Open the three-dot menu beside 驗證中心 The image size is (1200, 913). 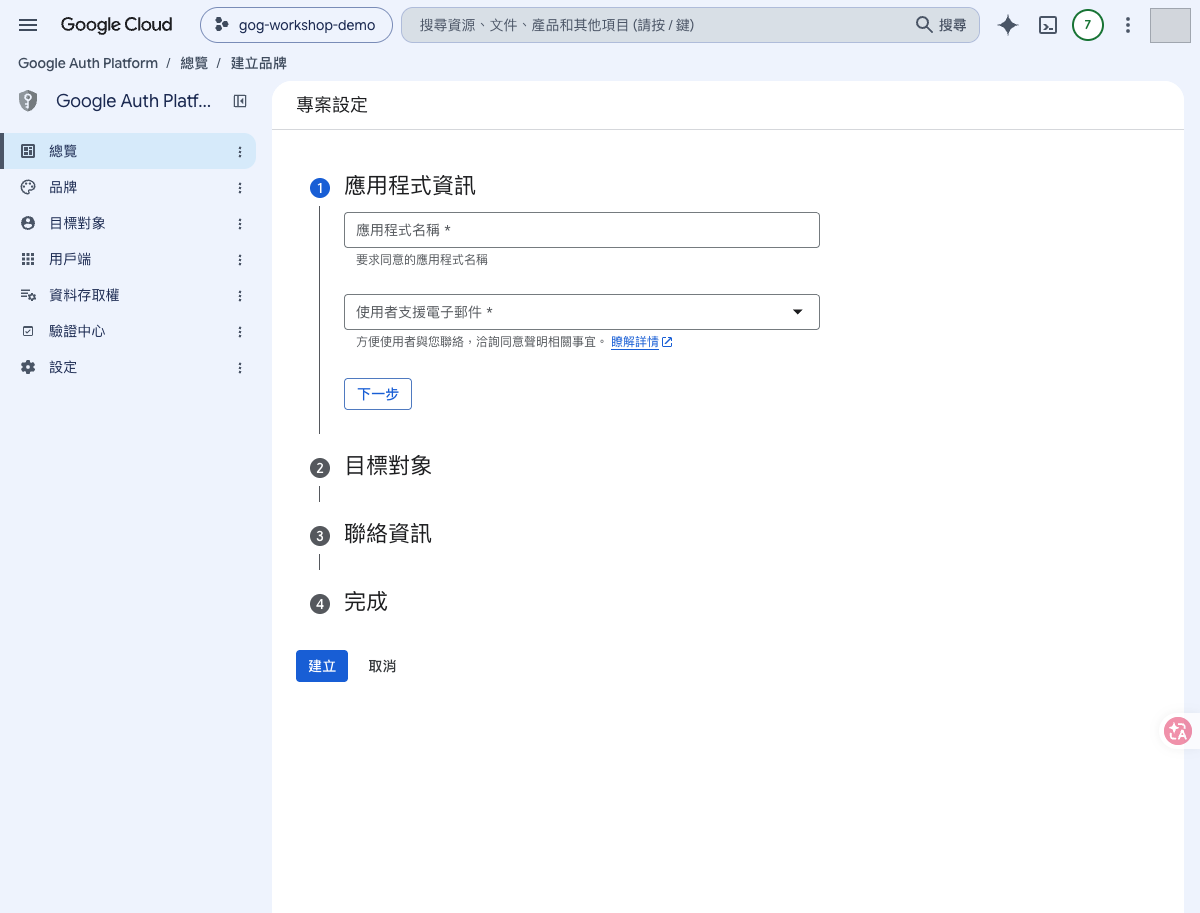(240, 332)
